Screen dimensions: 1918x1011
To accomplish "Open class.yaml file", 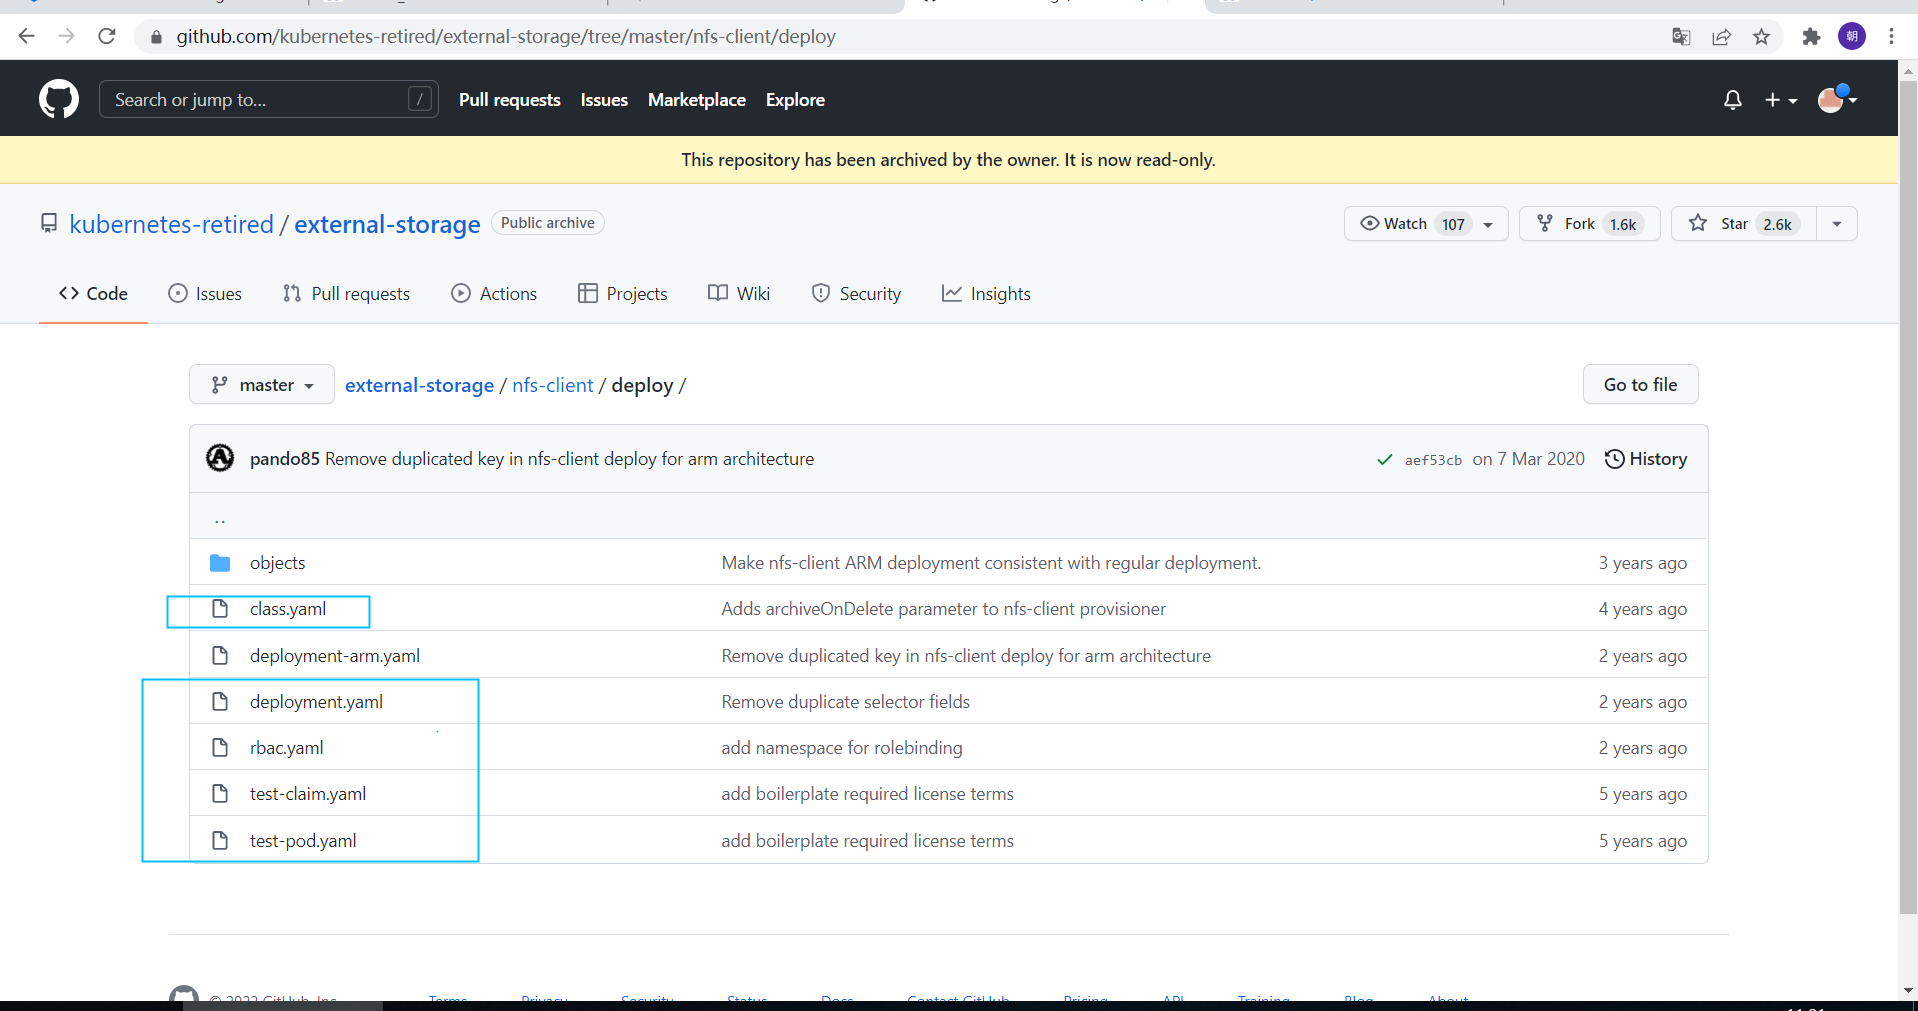I will coord(288,609).
